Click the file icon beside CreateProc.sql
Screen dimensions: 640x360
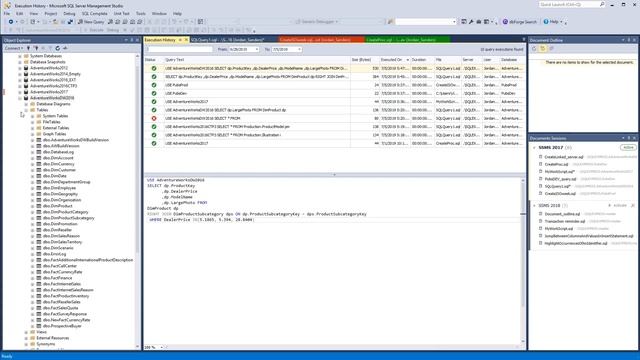click(x=540, y=164)
